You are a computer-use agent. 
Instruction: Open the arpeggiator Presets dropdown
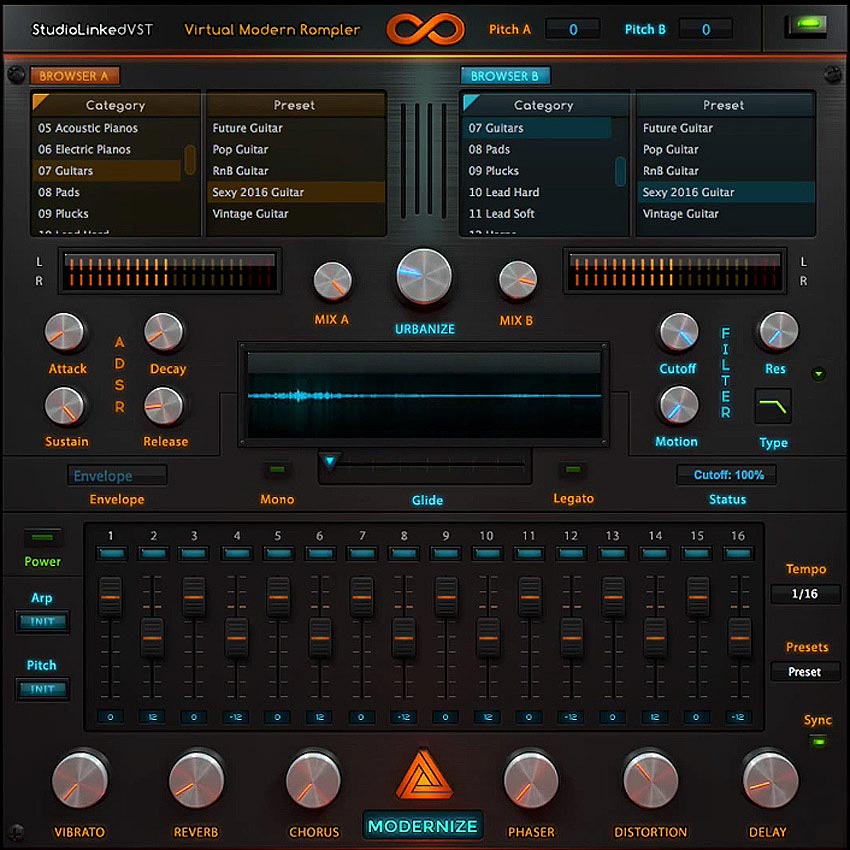(805, 672)
